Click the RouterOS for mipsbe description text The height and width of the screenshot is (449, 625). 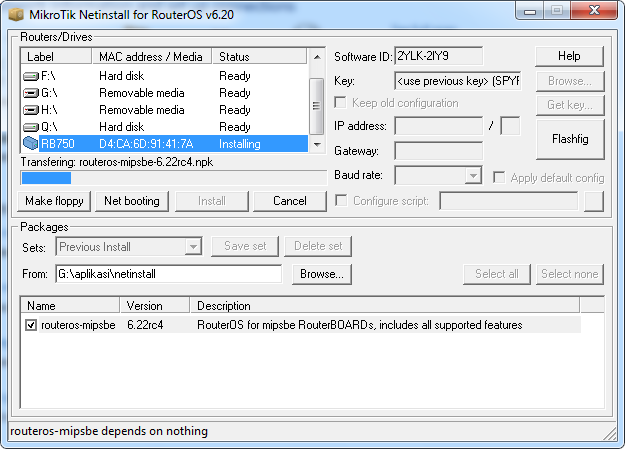tap(360, 325)
